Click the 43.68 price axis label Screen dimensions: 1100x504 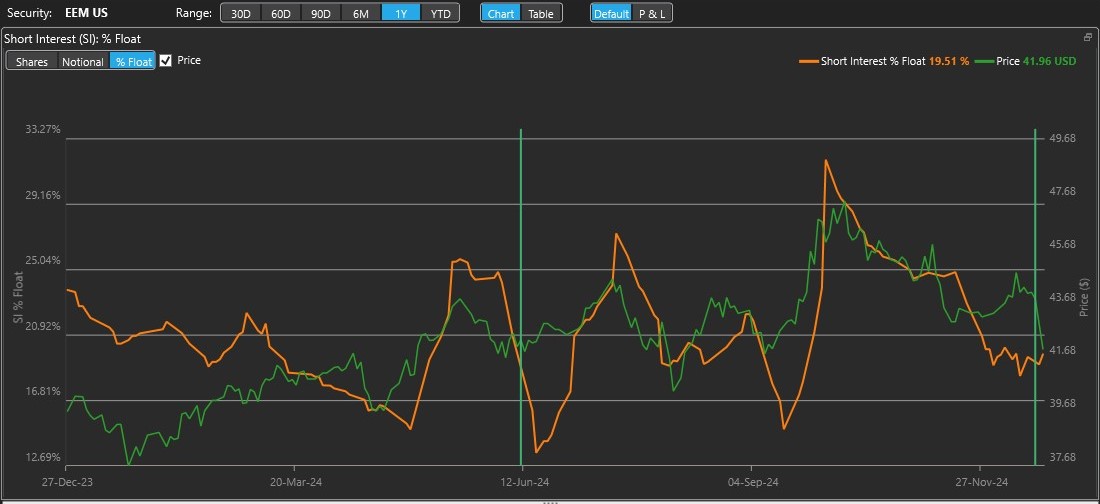[1061, 297]
